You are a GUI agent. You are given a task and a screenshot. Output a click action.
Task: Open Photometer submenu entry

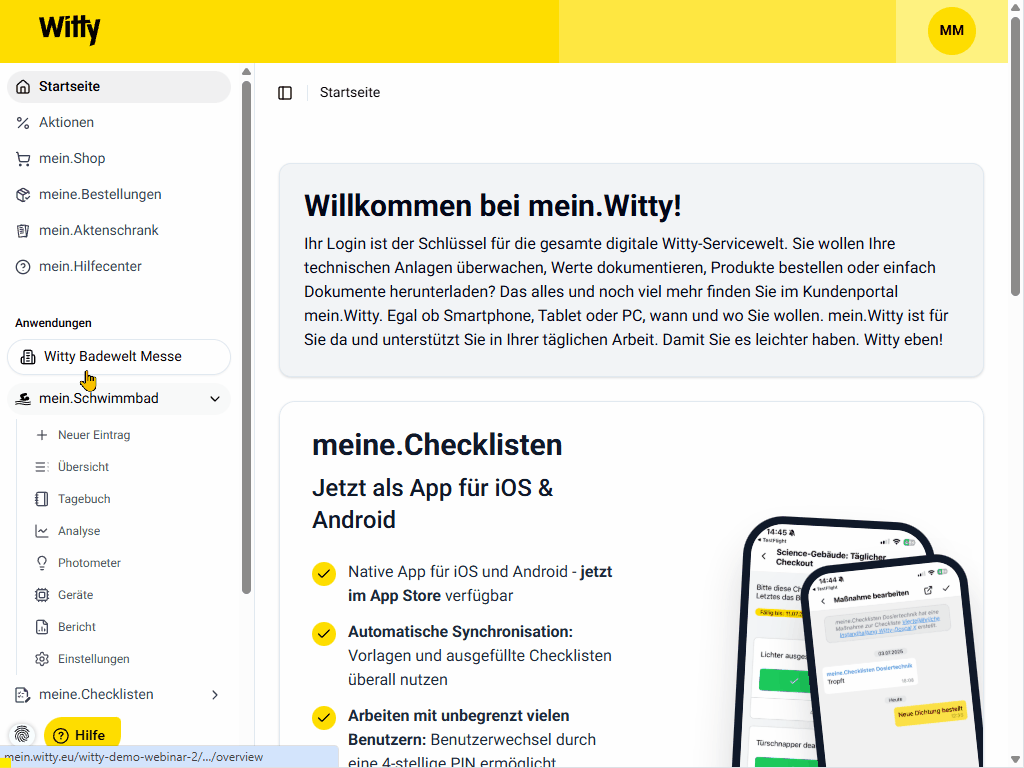(x=89, y=563)
